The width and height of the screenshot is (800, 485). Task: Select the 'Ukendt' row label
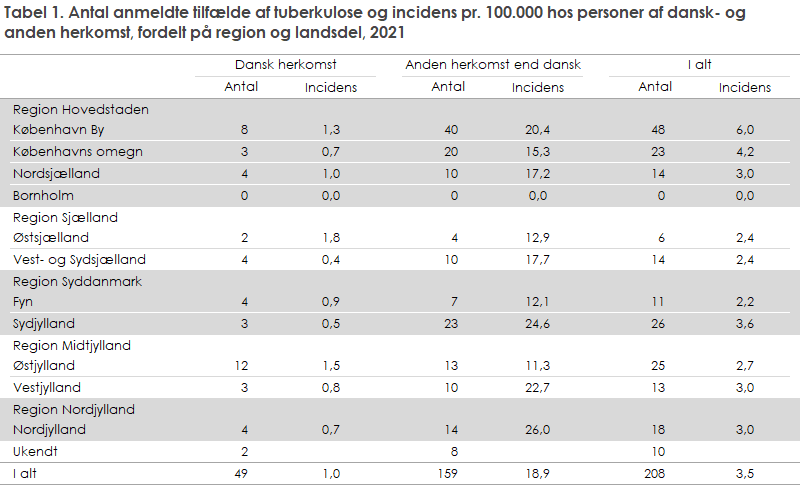35,452
